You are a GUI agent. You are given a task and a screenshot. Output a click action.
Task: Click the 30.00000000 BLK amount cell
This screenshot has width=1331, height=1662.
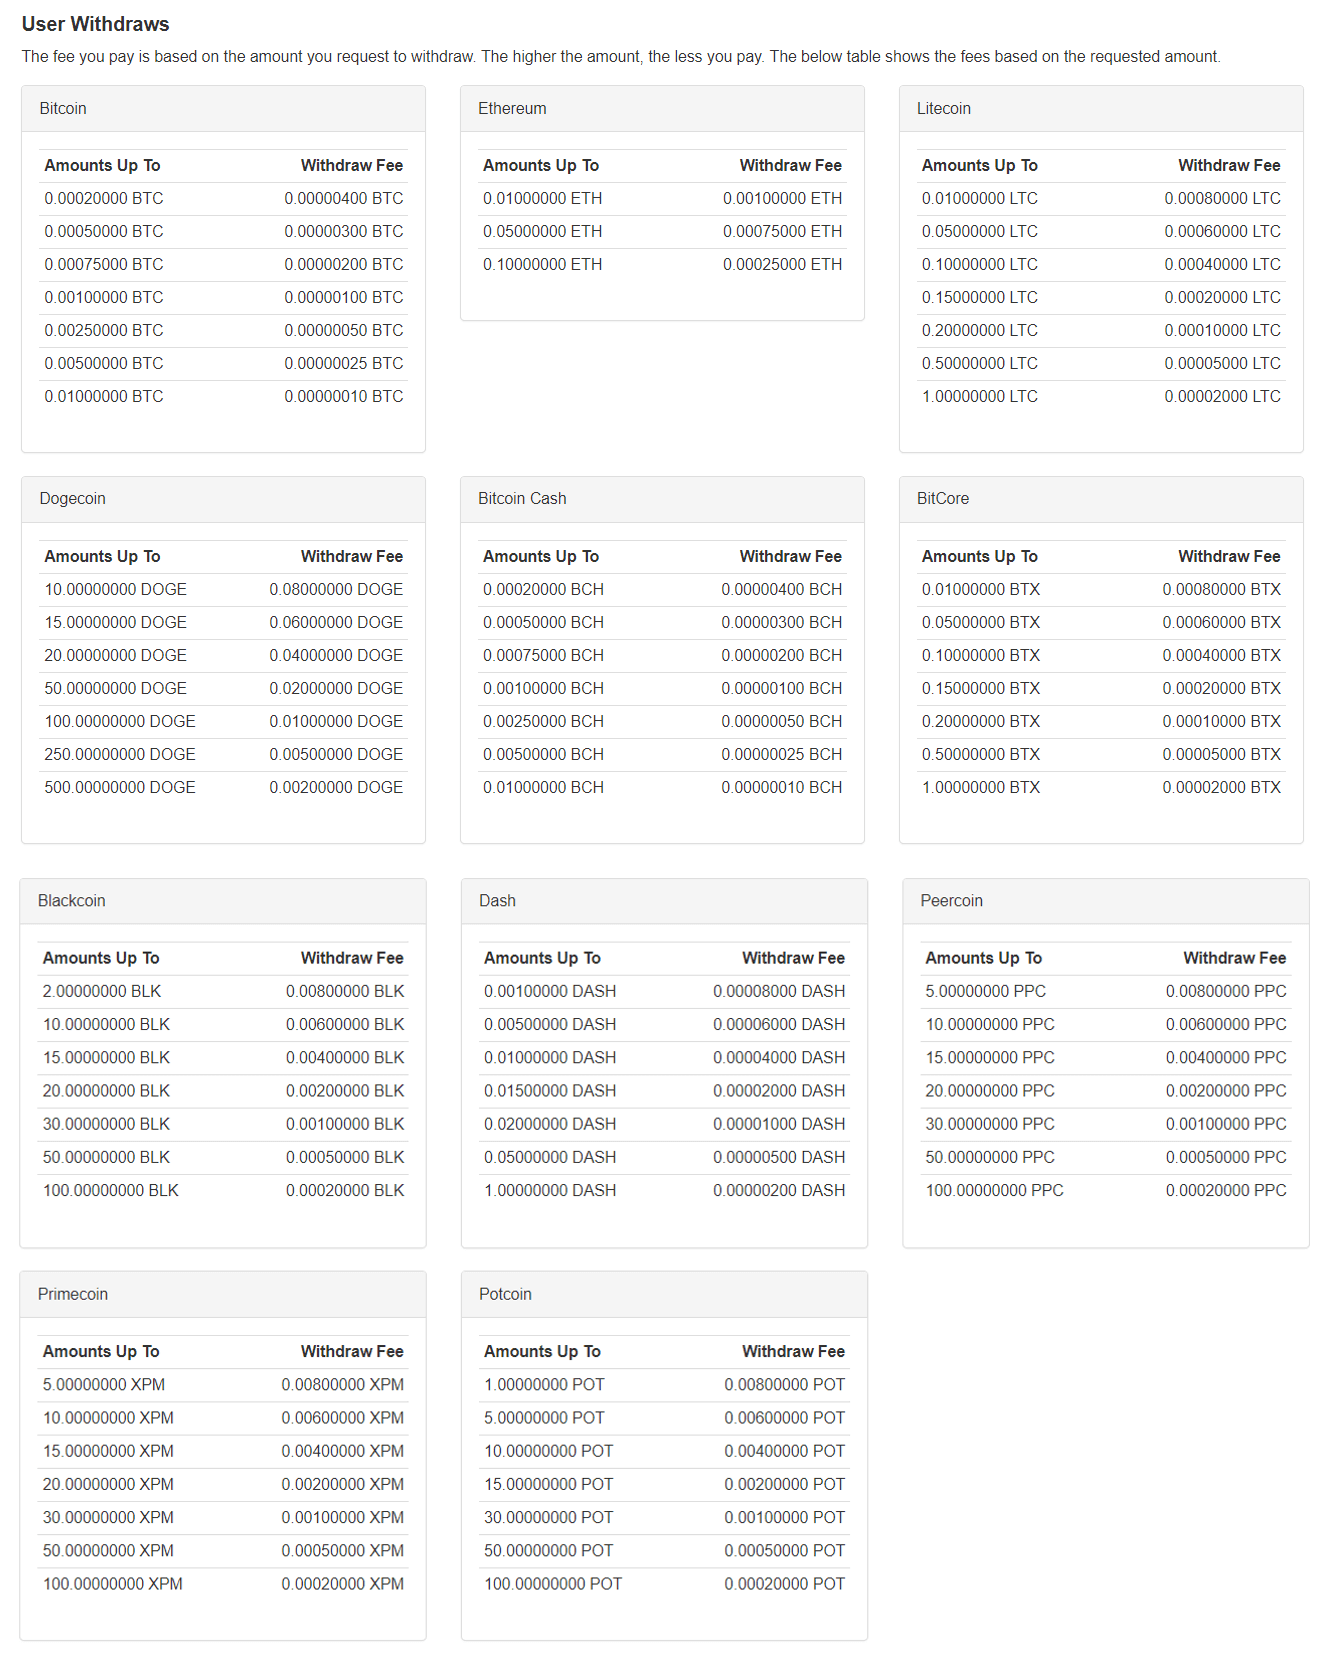click(106, 1125)
